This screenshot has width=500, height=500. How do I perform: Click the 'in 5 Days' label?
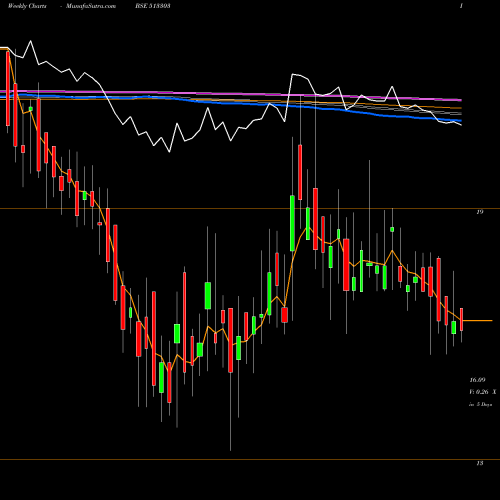click(480, 404)
